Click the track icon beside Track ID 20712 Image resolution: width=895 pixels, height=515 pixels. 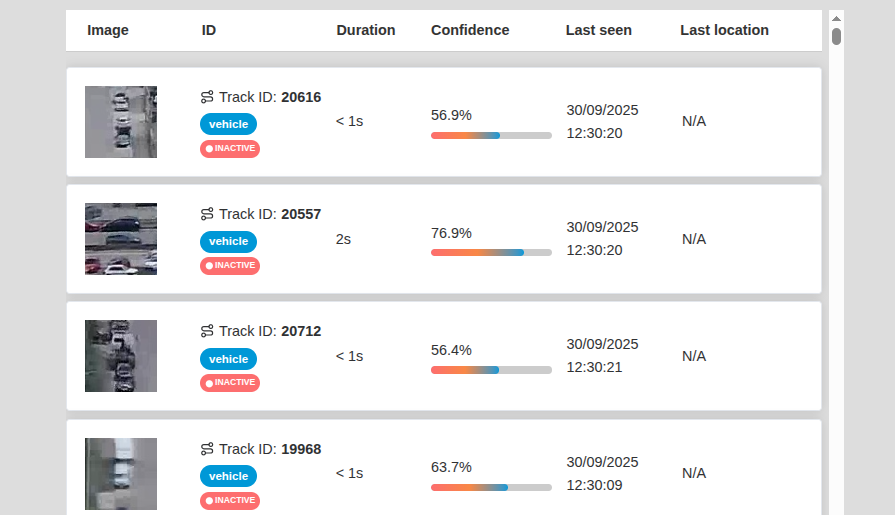207,331
